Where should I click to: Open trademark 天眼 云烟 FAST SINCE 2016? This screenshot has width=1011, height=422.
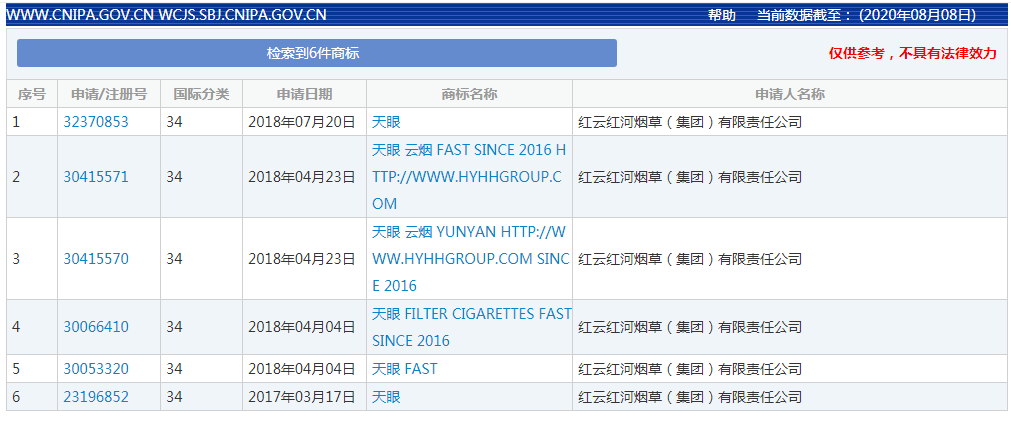[x=469, y=177]
